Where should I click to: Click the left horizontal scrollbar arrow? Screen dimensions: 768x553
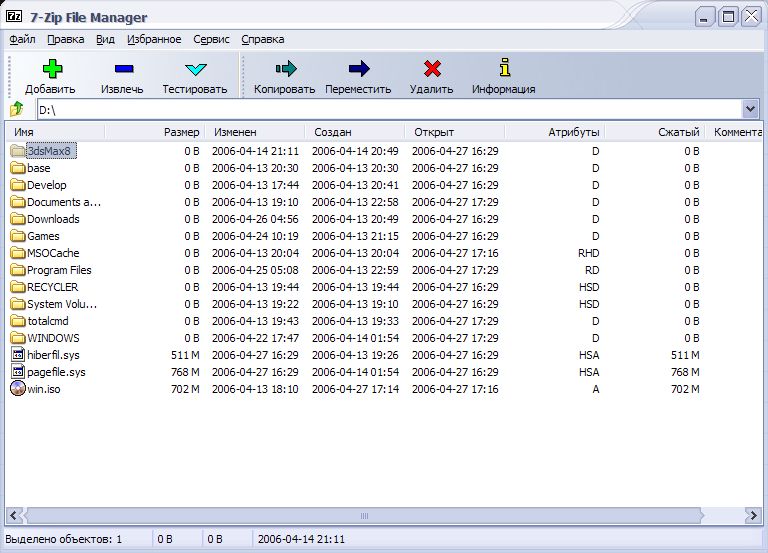coord(13,515)
